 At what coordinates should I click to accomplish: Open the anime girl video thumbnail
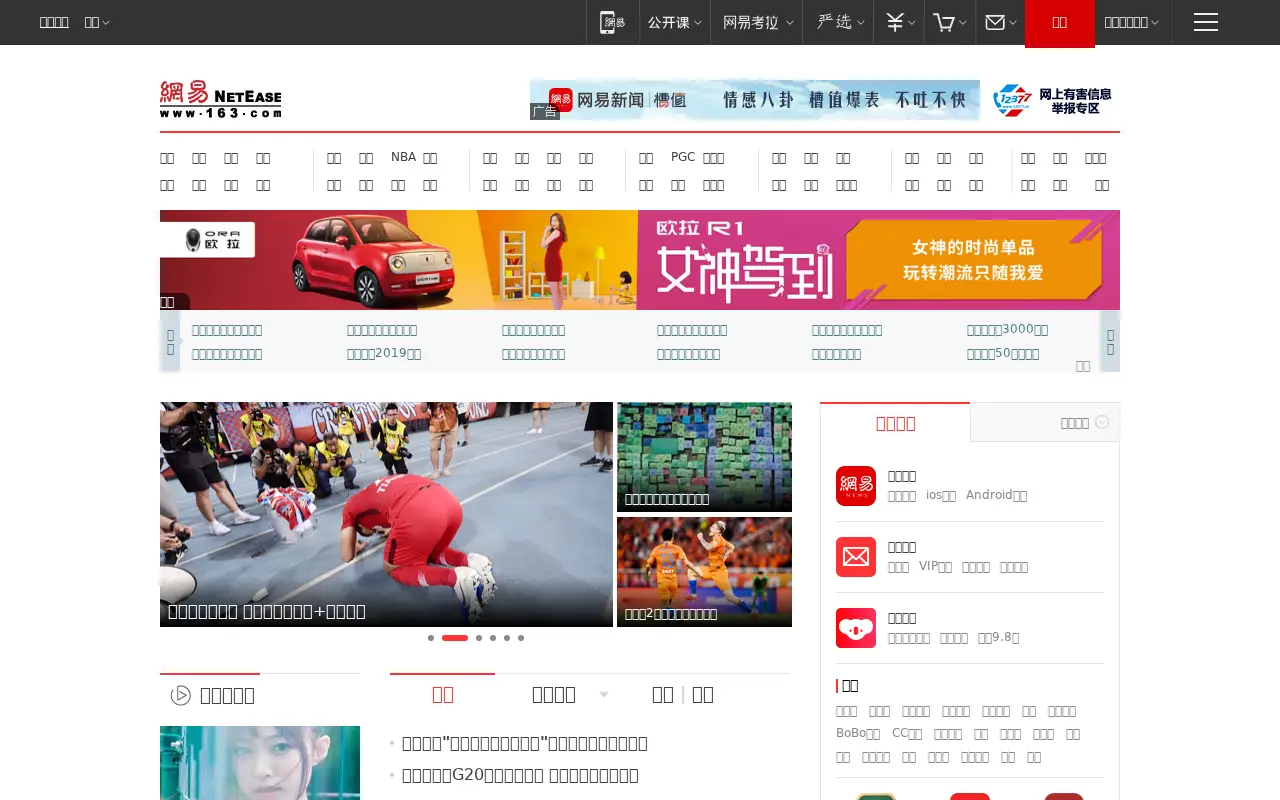[260, 763]
